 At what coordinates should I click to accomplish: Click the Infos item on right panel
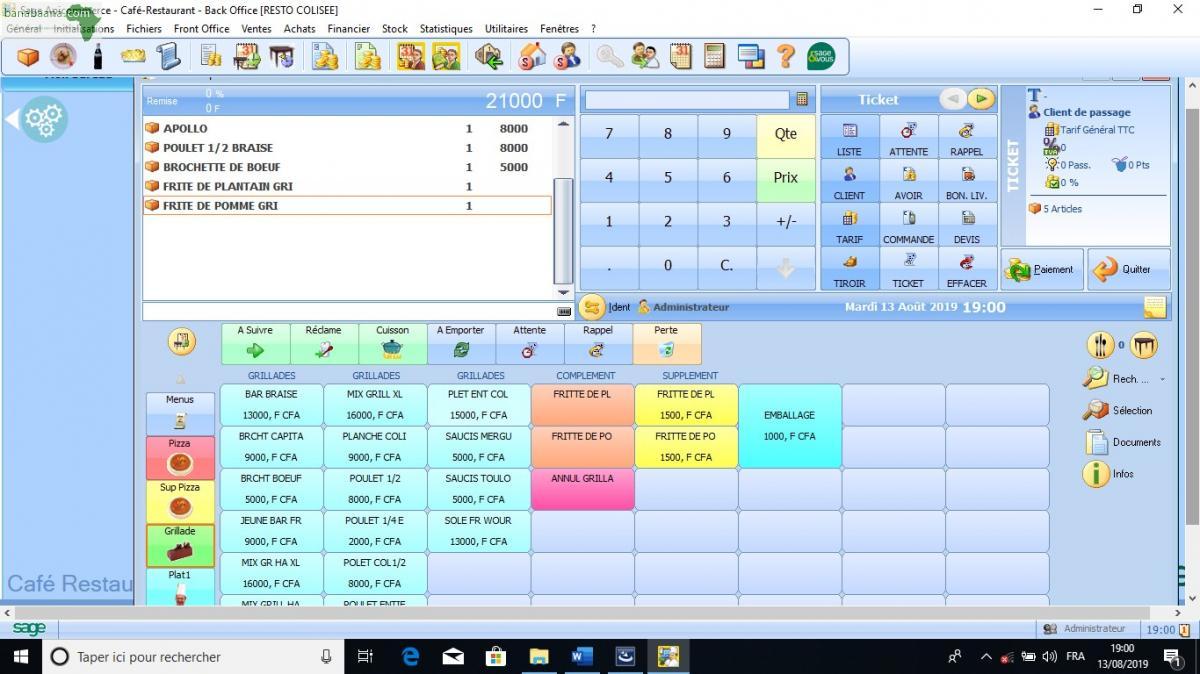[1109, 474]
